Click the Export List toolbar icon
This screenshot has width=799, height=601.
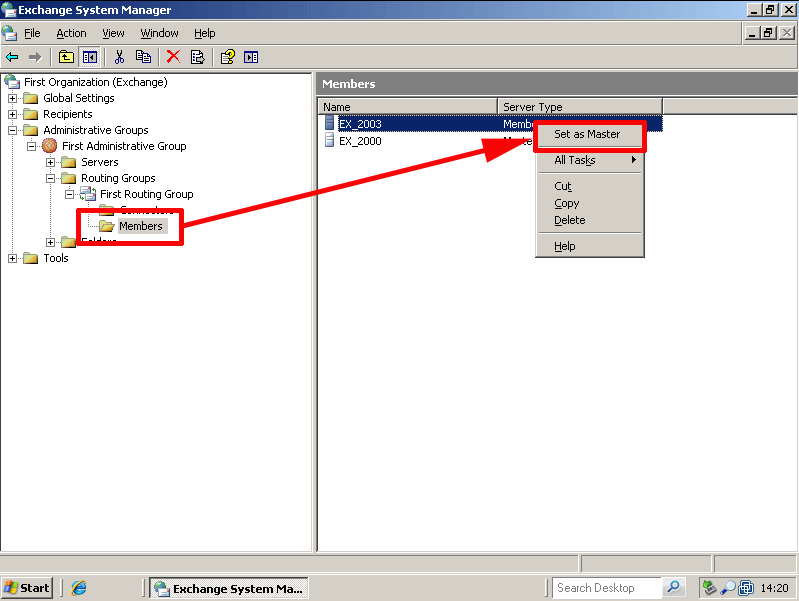click(x=197, y=57)
